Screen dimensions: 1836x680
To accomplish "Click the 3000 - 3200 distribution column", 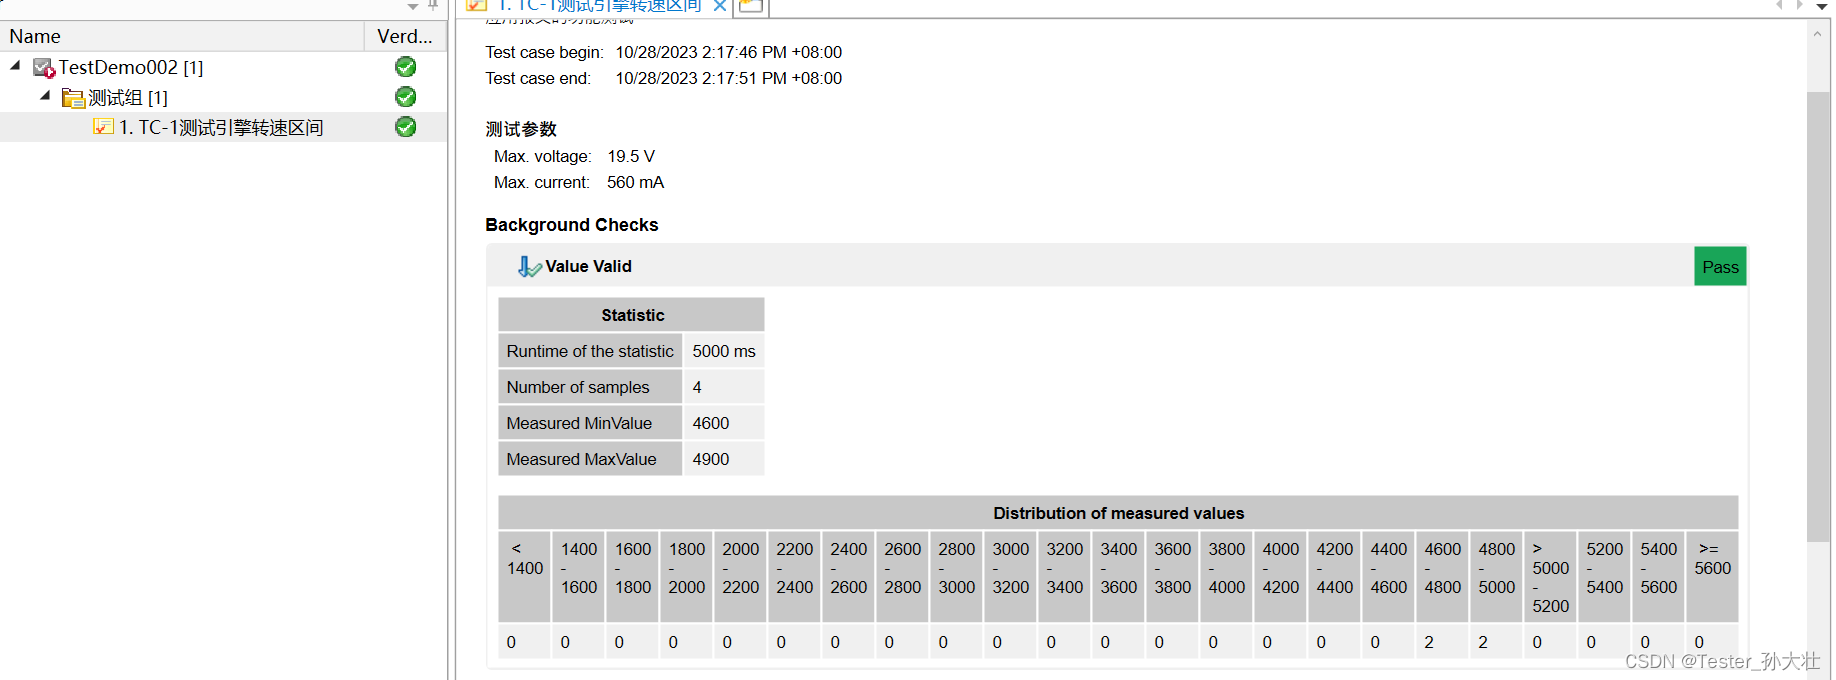I will (1011, 577).
